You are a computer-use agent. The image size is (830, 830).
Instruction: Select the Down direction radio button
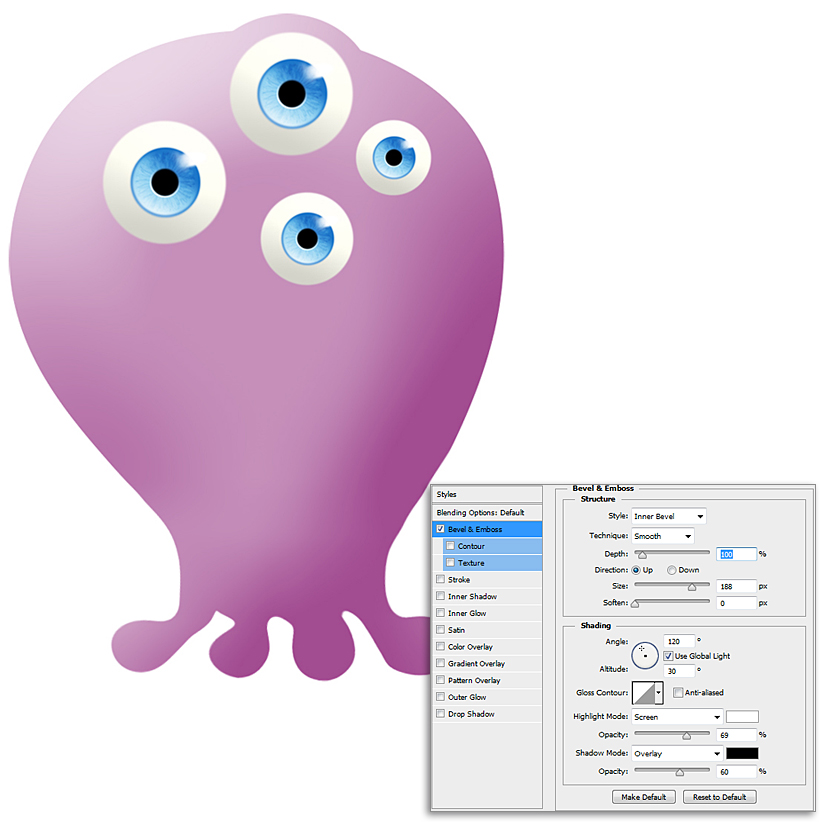pos(671,570)
